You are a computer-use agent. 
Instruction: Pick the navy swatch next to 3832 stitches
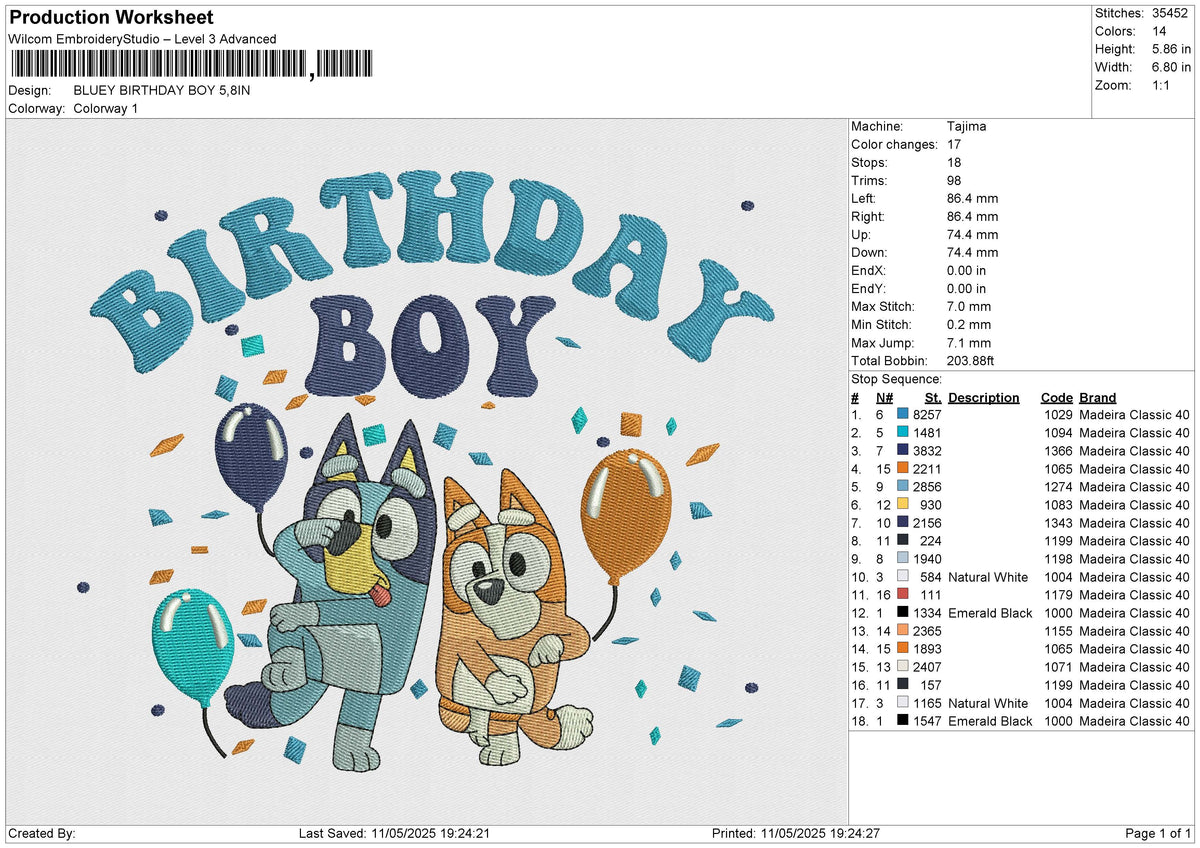click(903, 450)
